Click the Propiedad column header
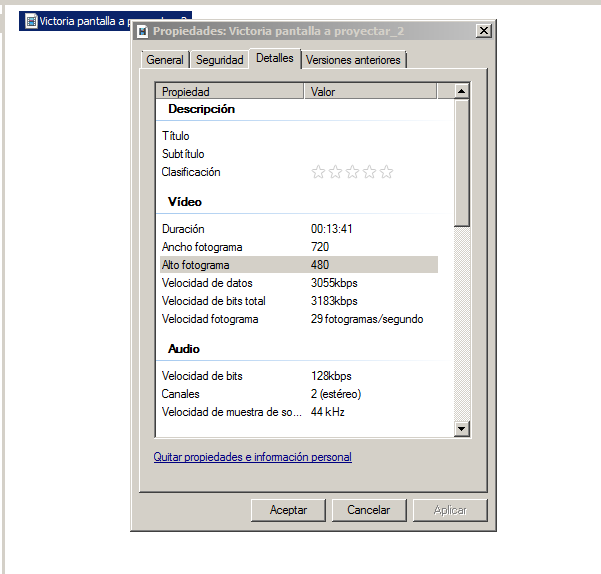The height and width of the screenshot is (574, 601). click(x=230, y=92)
